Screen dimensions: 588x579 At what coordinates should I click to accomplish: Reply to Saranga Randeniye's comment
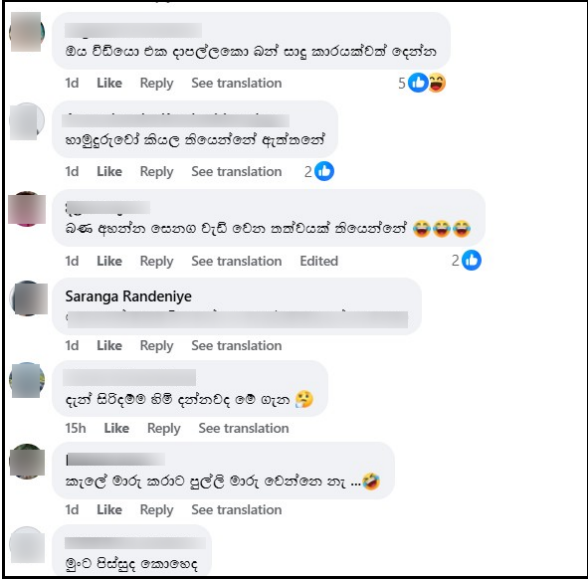tap(156, 346)
